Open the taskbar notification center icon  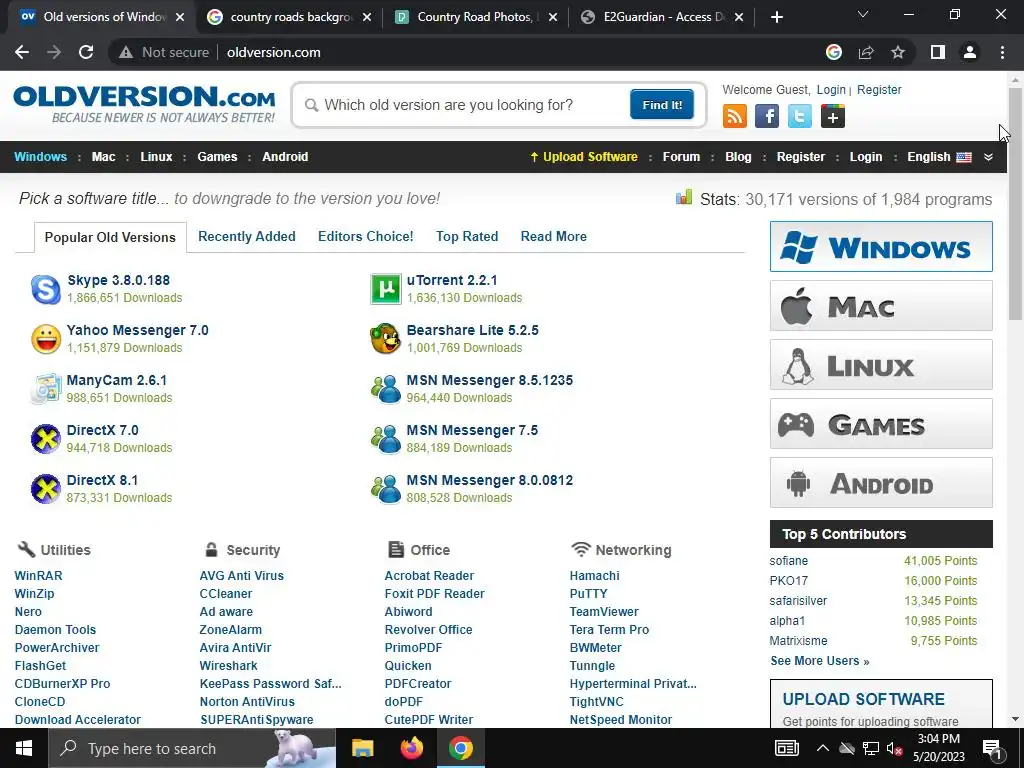point(991,748)
